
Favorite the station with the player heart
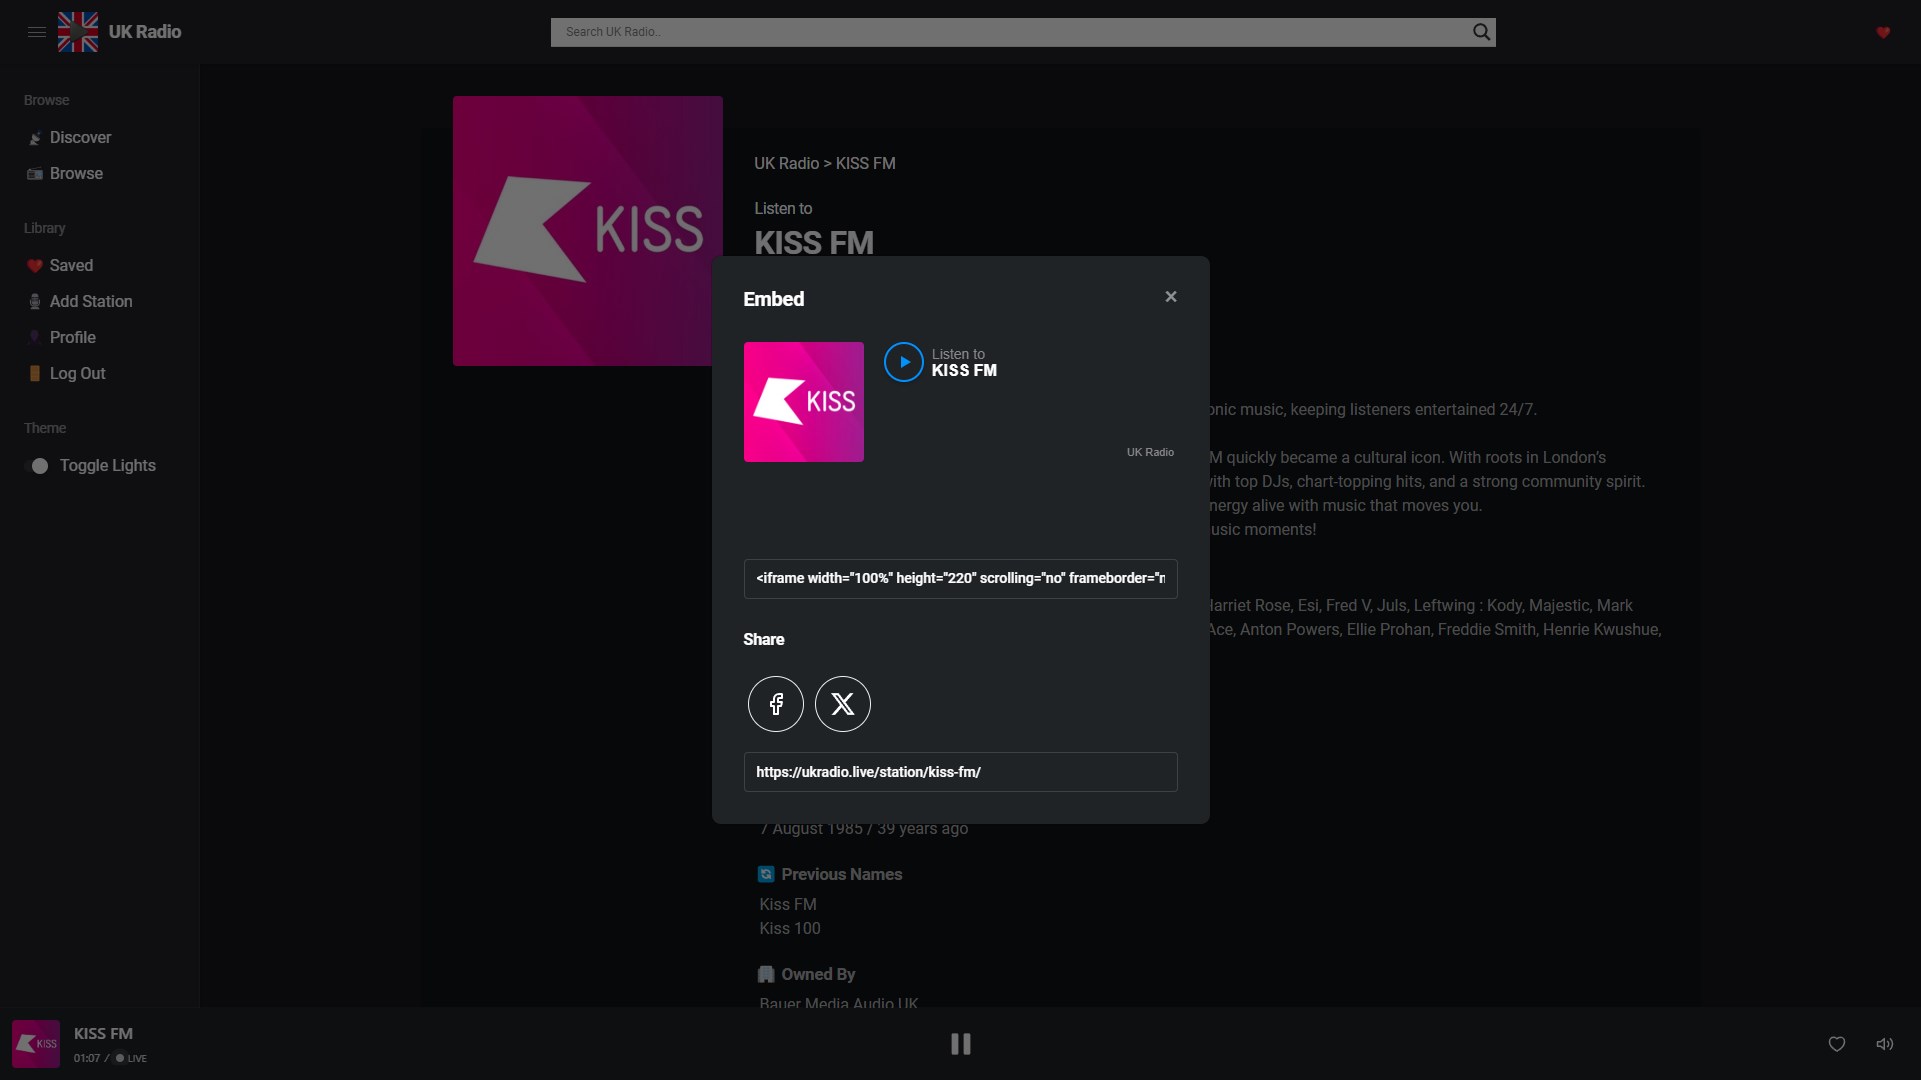pyautogui.click(x=1837, y=1044)
